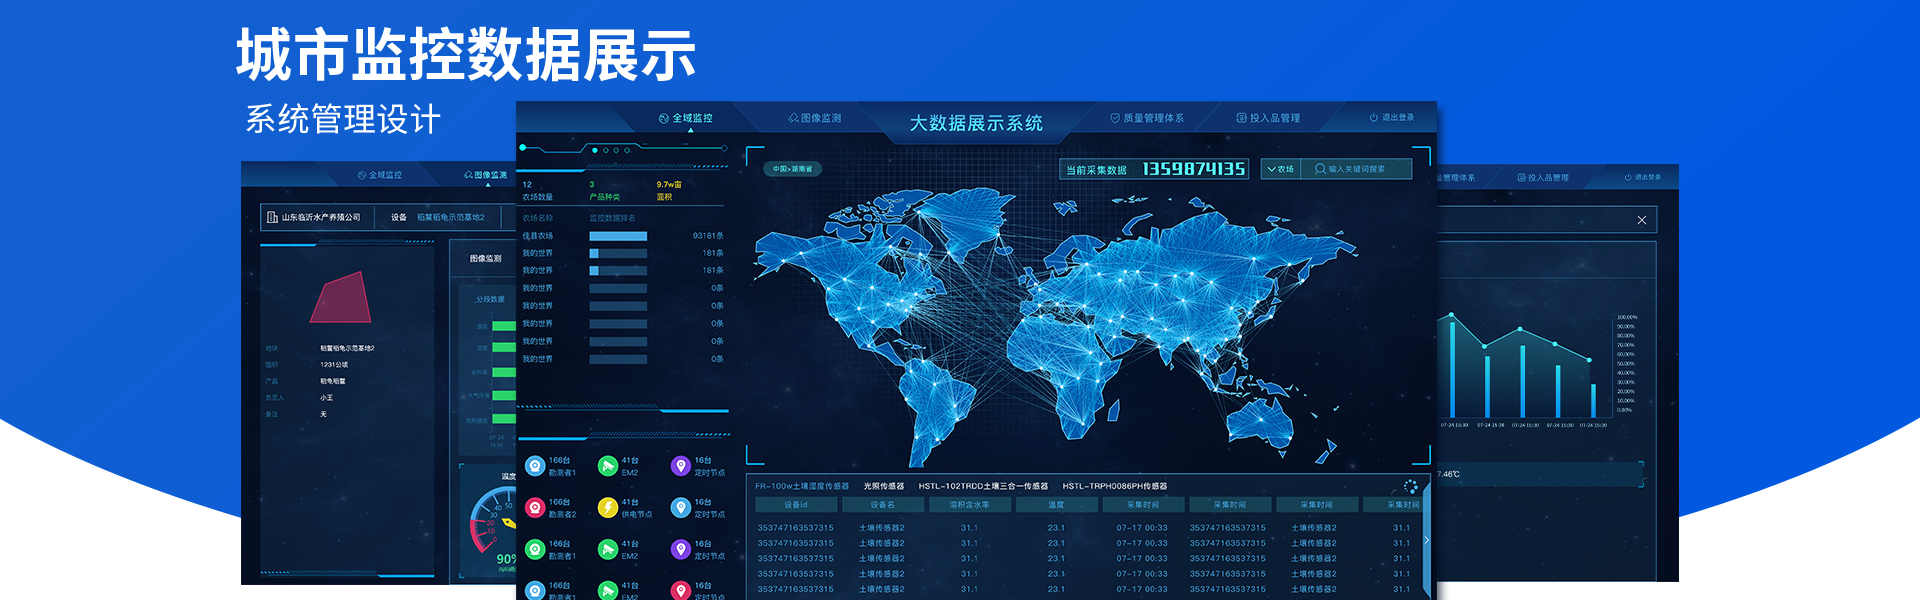Click the top blue 勘测者1 device icon

point(535,466)
